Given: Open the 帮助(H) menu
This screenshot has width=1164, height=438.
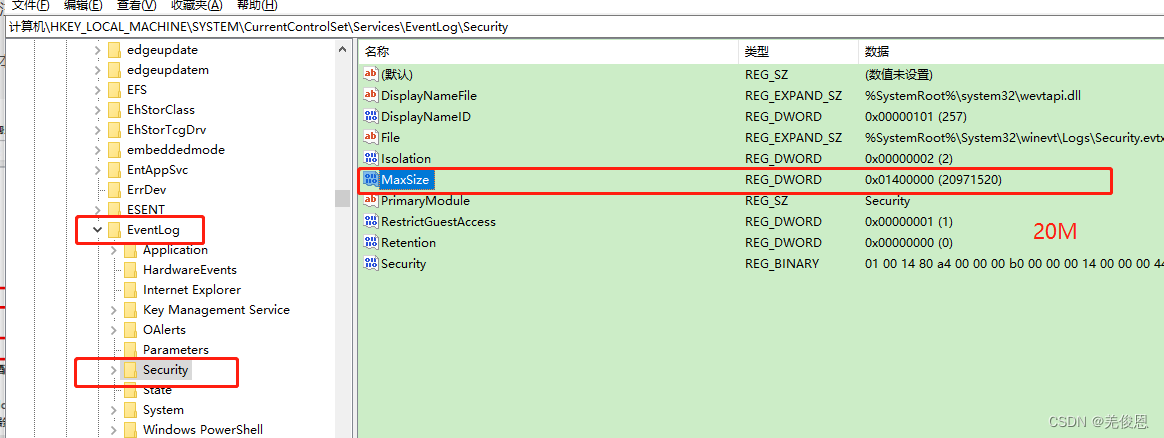Looking at the screenshot, I should point(257,5).
